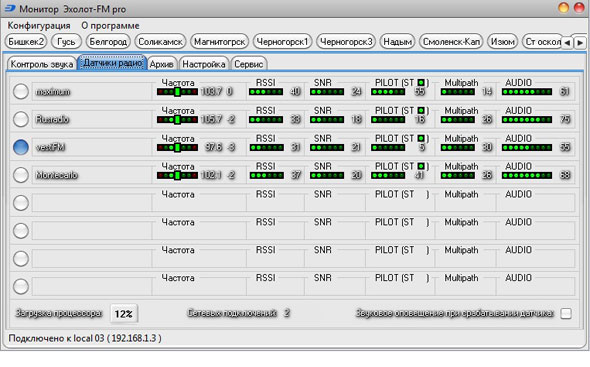
Task: Open the Конфигурация menu
Action: pyautogui.click(x=39, y=26)
